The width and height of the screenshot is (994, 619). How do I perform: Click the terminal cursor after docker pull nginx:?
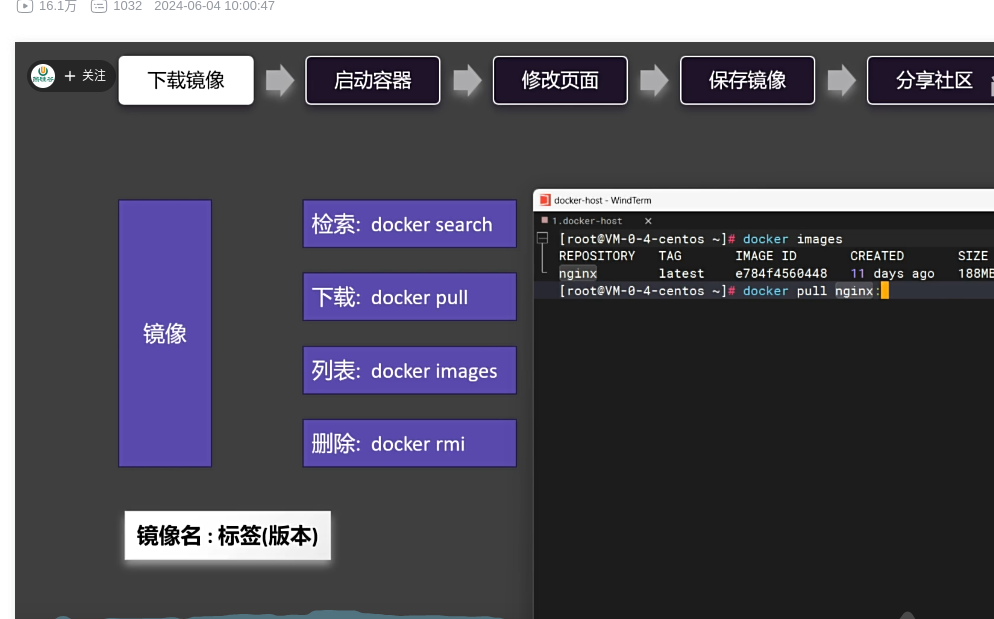[885, 291]
